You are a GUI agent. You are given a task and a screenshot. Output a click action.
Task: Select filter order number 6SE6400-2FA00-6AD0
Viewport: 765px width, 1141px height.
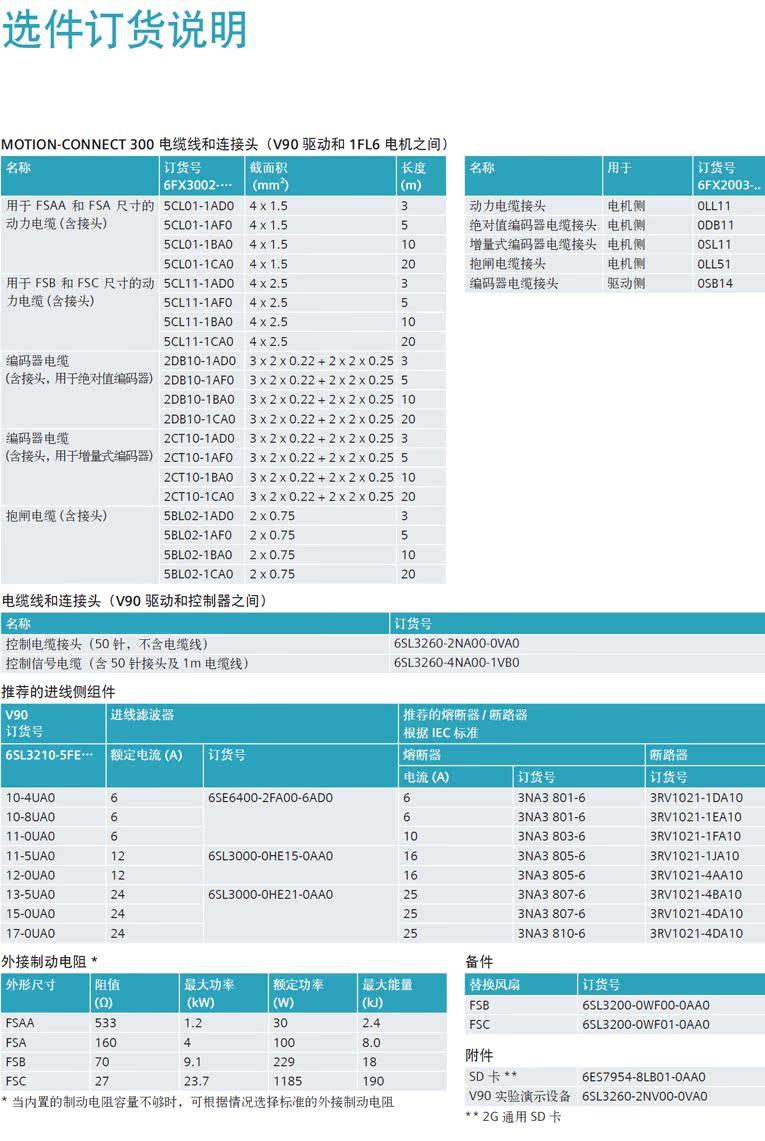pos(271,798)
